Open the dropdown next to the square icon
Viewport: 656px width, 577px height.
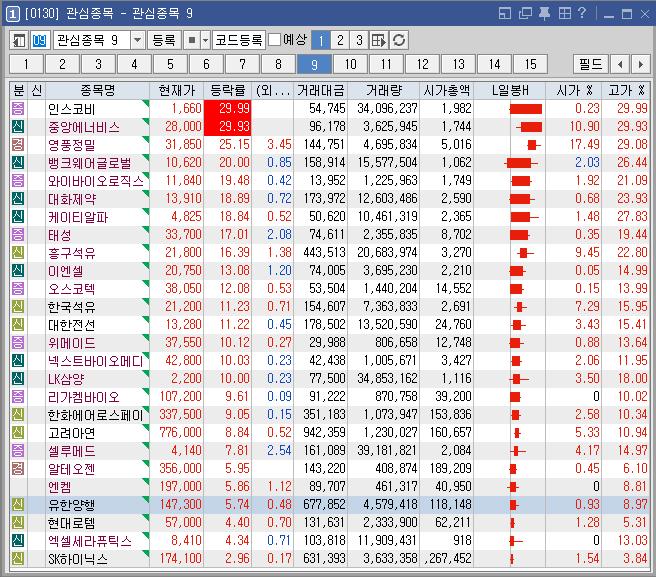pos(205,40)
